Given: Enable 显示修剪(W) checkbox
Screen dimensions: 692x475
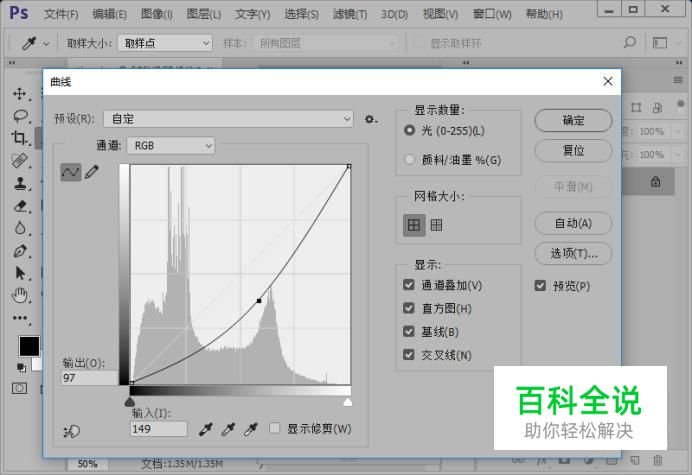Looking at the screenshot, I should point(275,428).
